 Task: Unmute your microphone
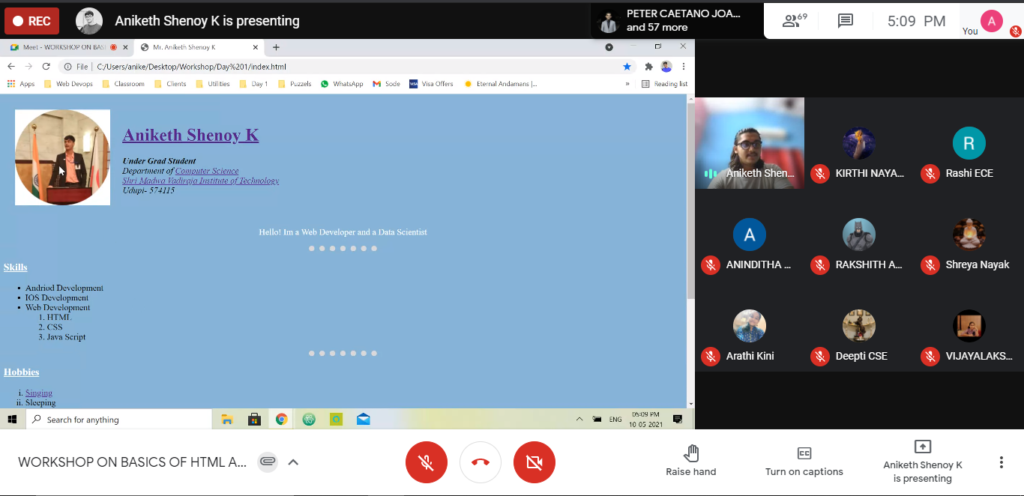tap(426, 462)
